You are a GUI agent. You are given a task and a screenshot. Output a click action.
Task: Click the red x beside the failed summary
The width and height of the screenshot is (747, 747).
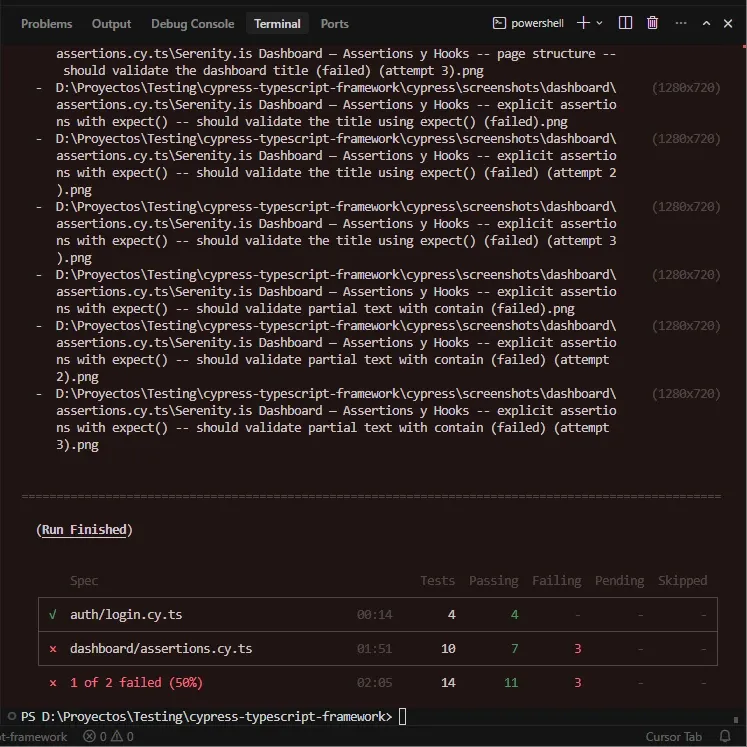coord(53,683)
